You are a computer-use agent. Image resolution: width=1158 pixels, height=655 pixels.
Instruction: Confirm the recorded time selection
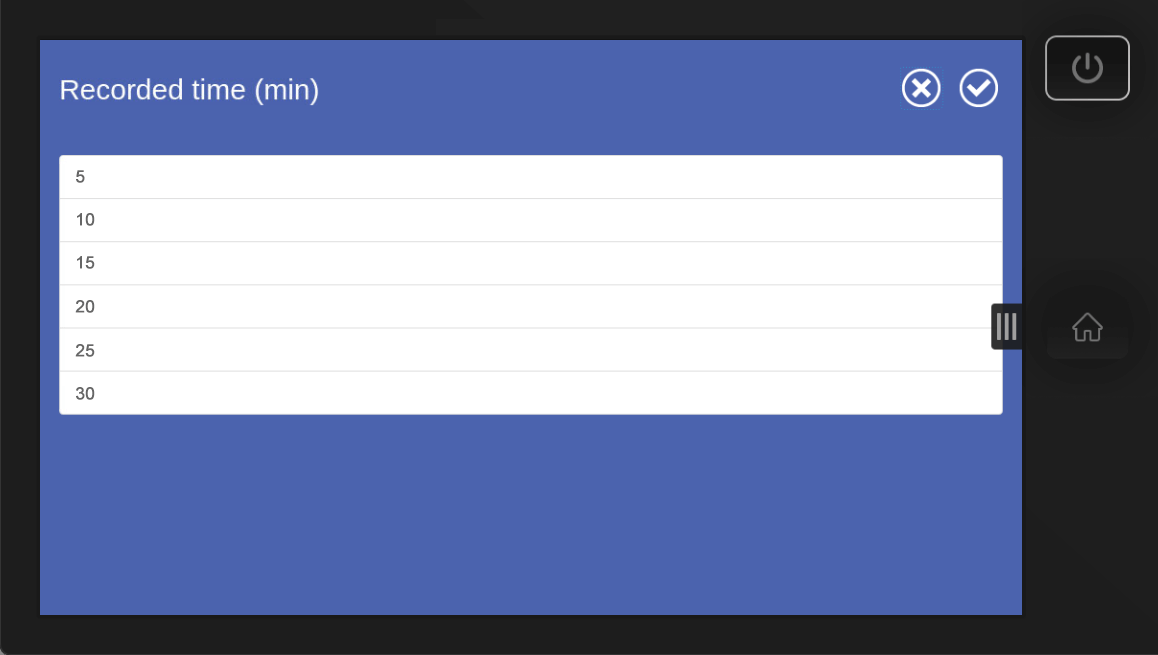click(979, 89)
